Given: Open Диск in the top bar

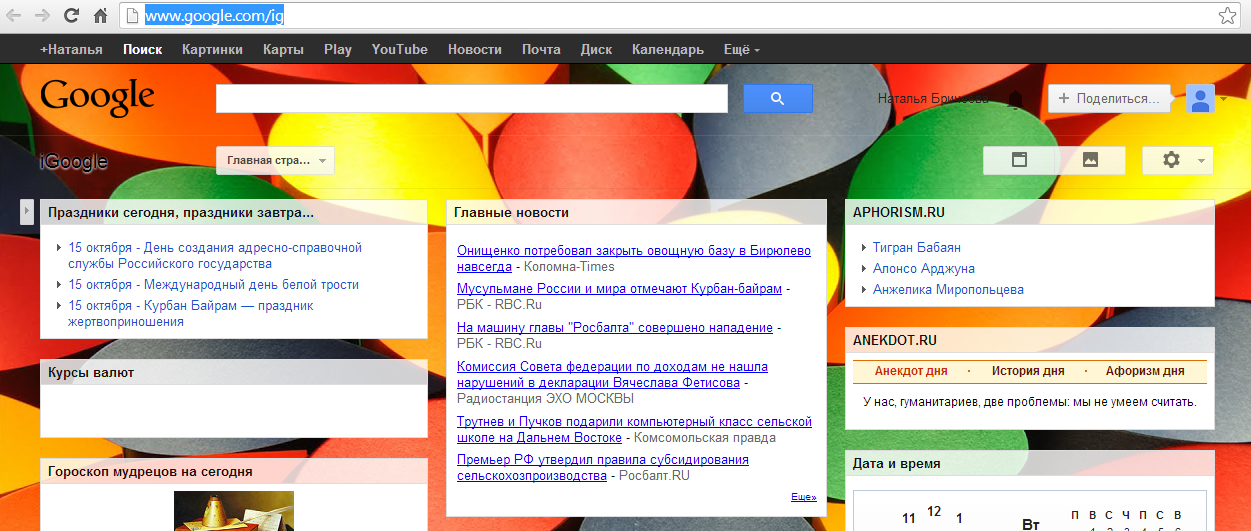Looking at the screenshot, I should [x=596, y=49].
